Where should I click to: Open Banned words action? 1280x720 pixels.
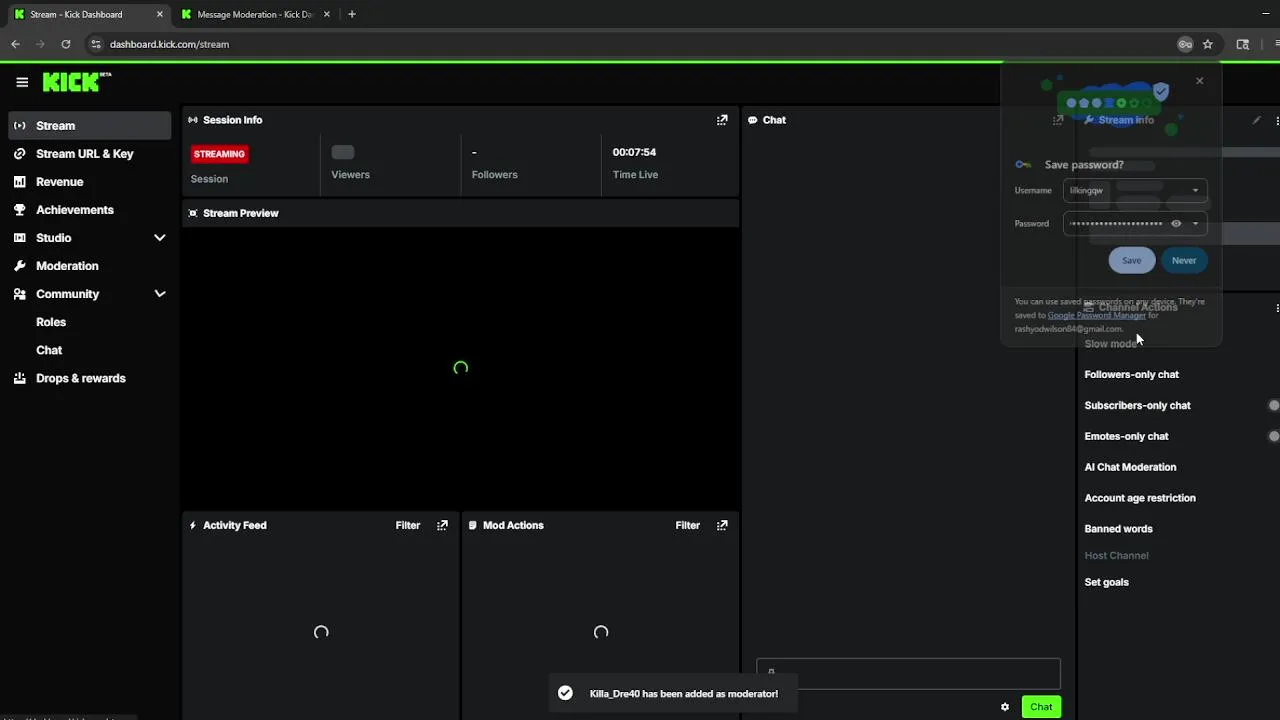click(x=1118, y=529)
